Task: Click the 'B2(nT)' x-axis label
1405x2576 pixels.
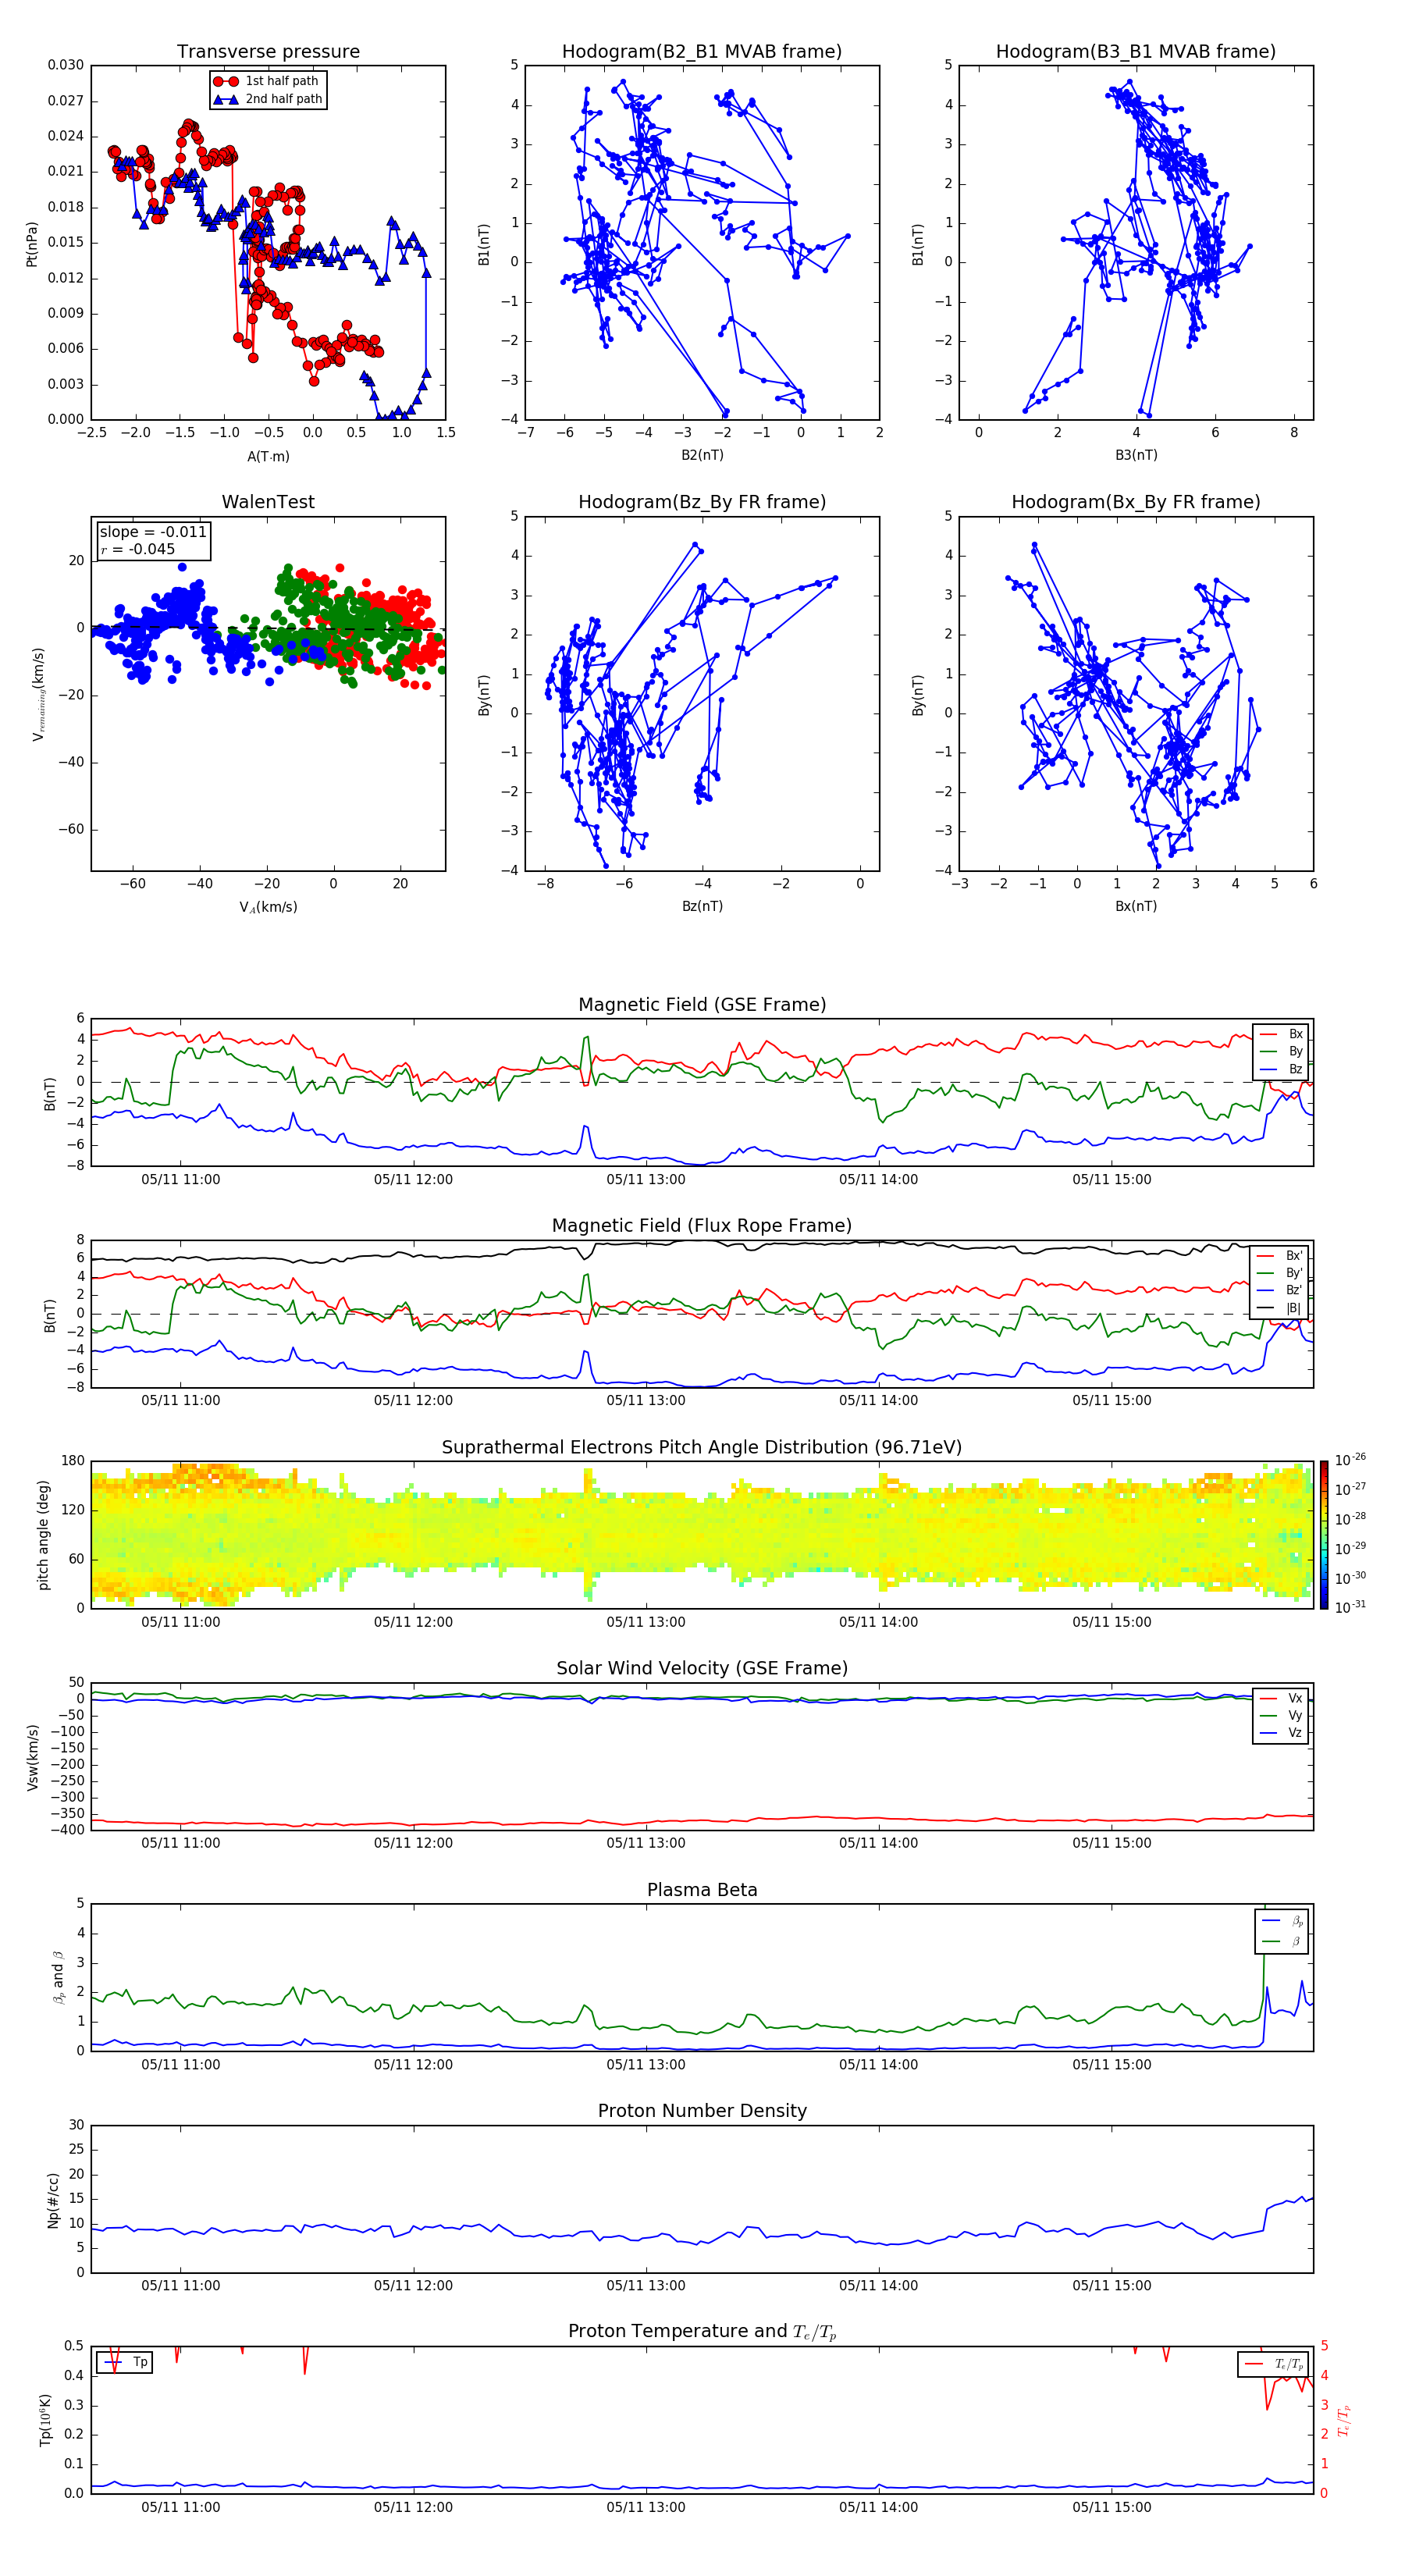Action: pyautogui.click(x=702, y=455)
